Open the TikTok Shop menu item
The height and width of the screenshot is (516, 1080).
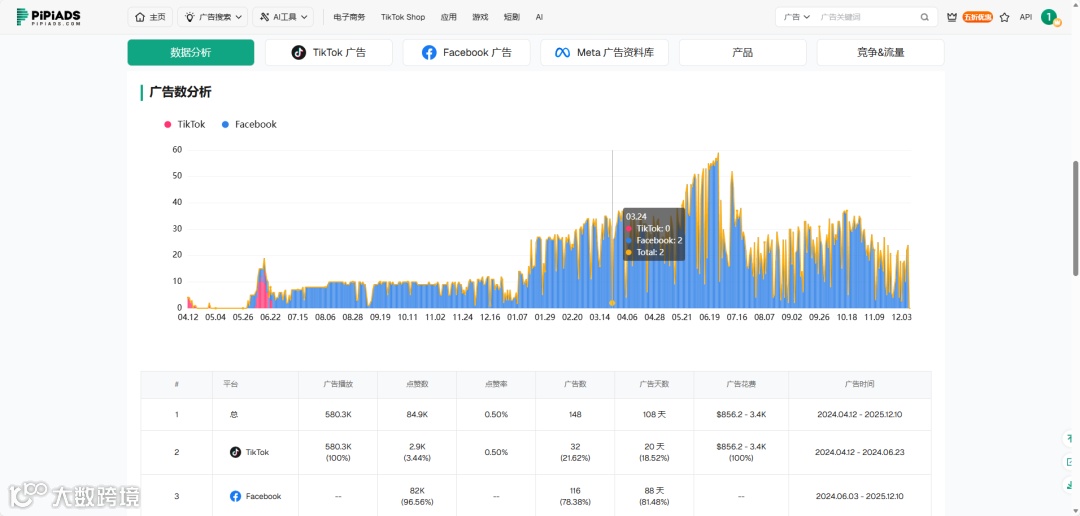click(x=403, y=17)
